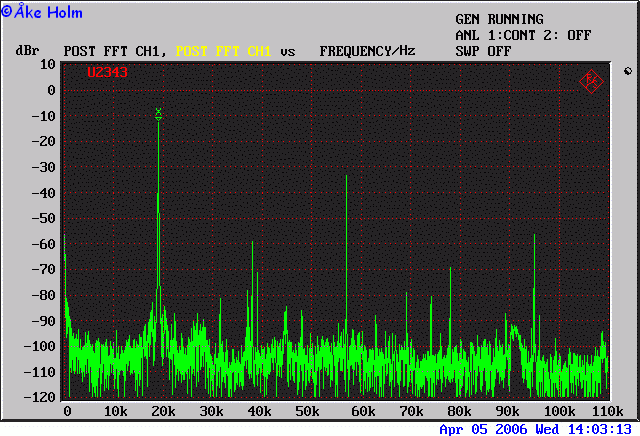
Task: Click the 0 level axis label
Action: pyautogui.click(x=51, y=90)
